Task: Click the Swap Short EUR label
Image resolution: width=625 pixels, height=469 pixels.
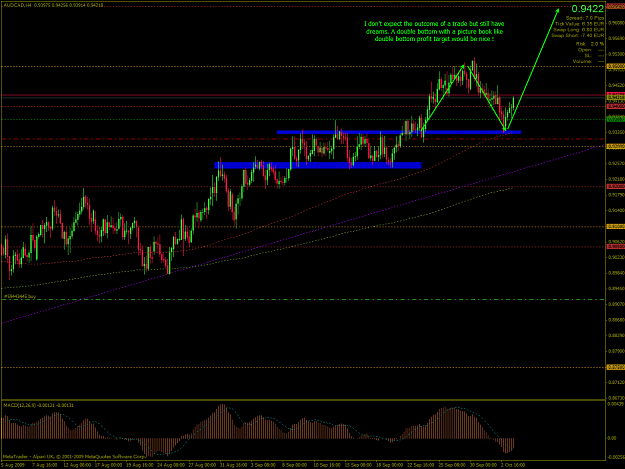Action: coord(578,35)
